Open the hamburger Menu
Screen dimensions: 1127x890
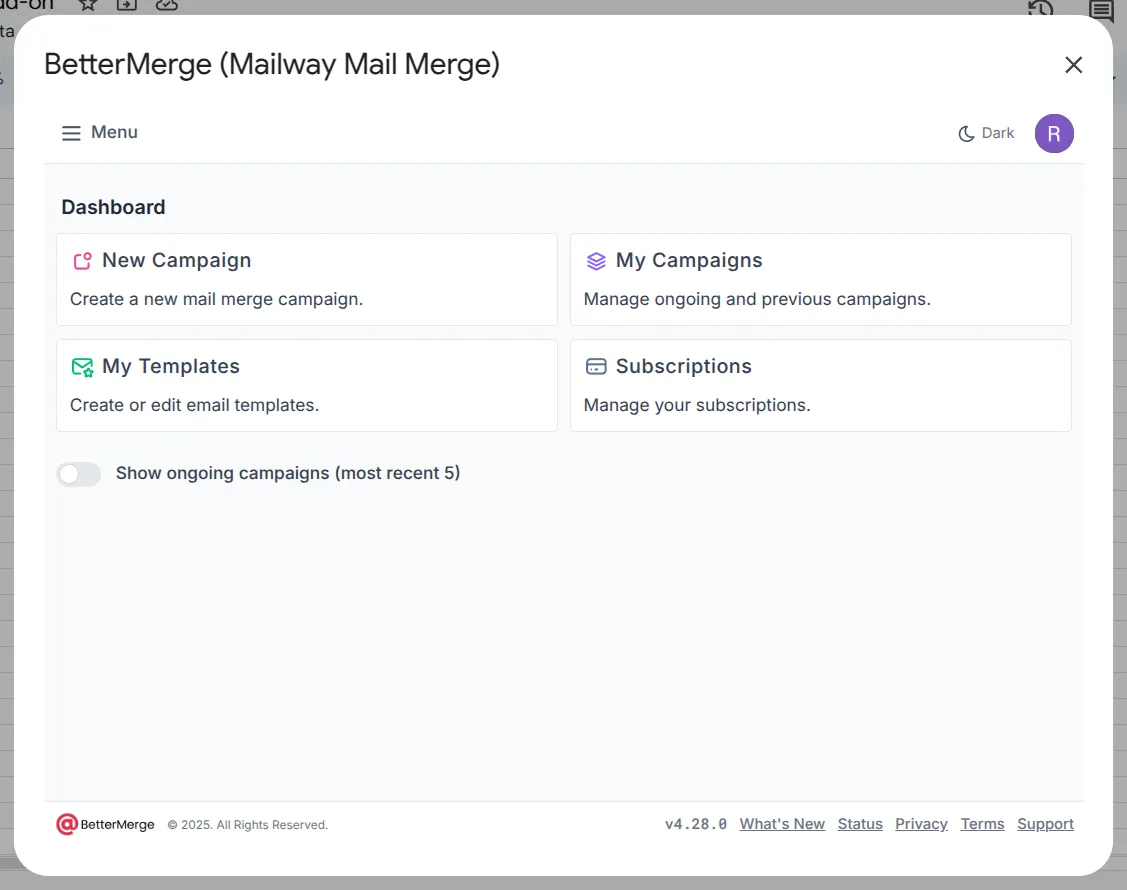click(x=70, y=132)
